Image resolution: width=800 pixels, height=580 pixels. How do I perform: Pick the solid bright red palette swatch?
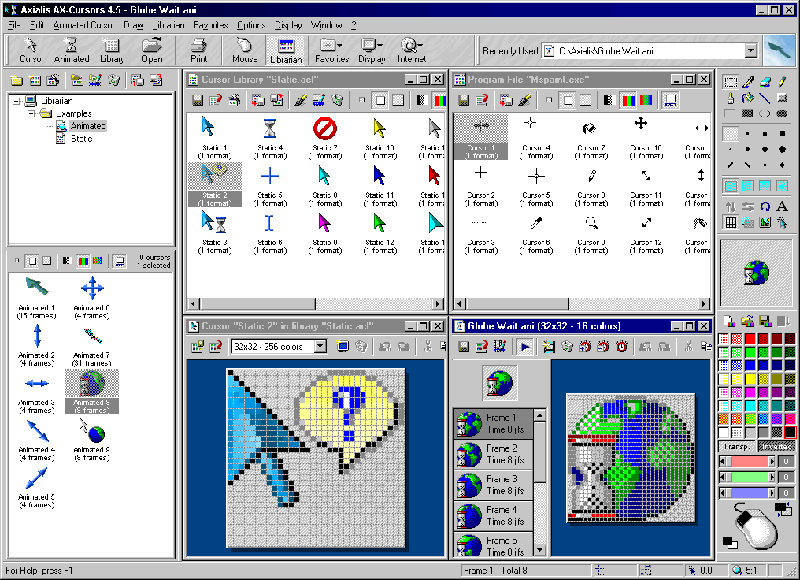[x=750, y=339]
